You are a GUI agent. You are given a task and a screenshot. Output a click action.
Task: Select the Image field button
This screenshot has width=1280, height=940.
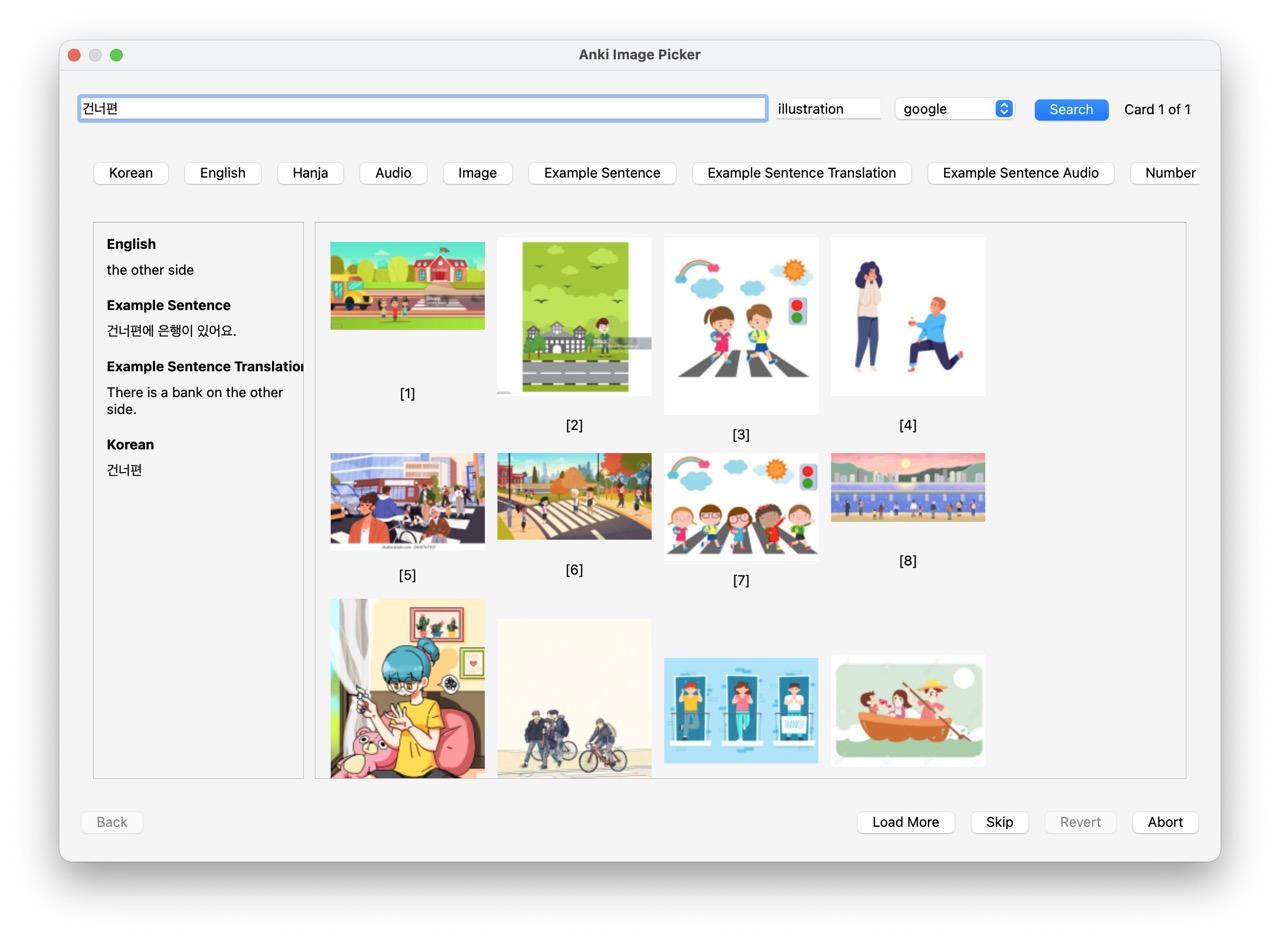[x=477, y=173]
